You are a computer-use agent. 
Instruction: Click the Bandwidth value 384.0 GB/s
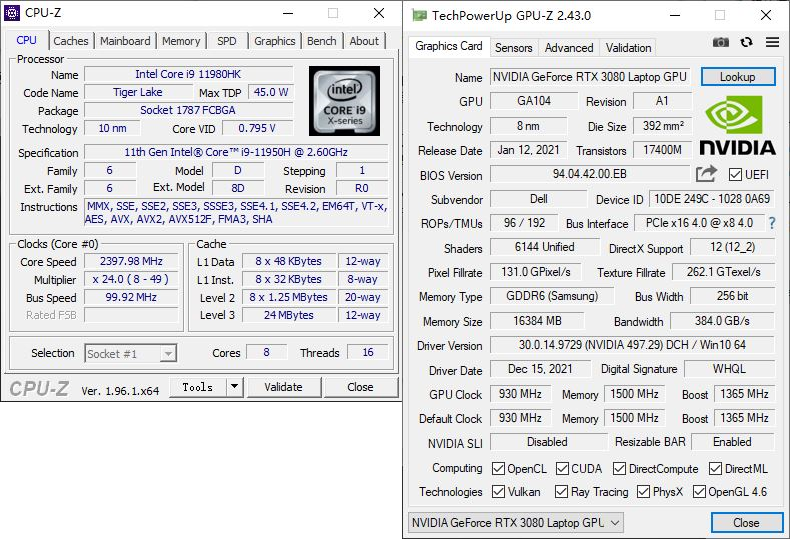coord(722,321)
